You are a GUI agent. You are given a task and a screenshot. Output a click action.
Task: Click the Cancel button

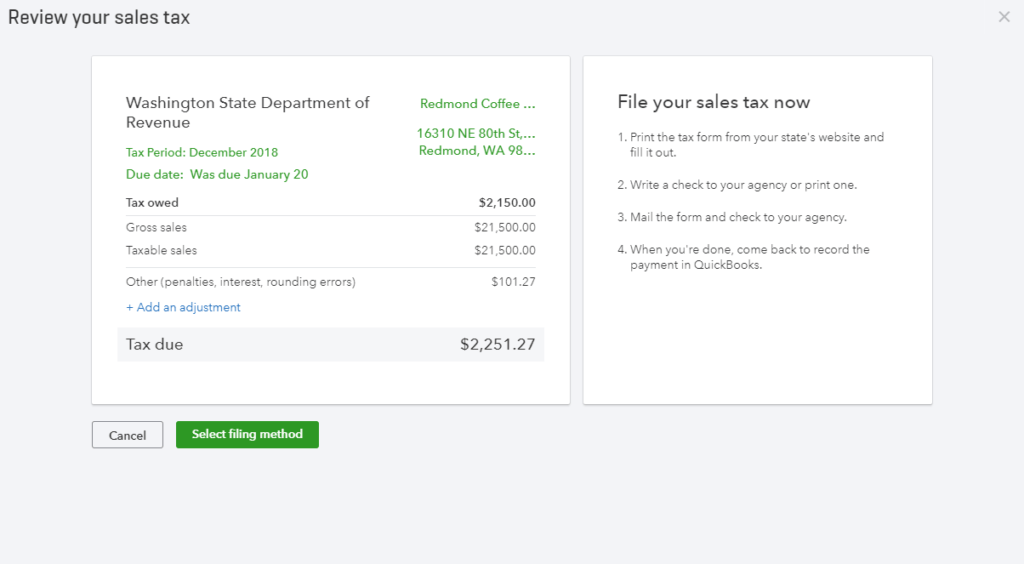pyautogui.click(x=127, y=435)
